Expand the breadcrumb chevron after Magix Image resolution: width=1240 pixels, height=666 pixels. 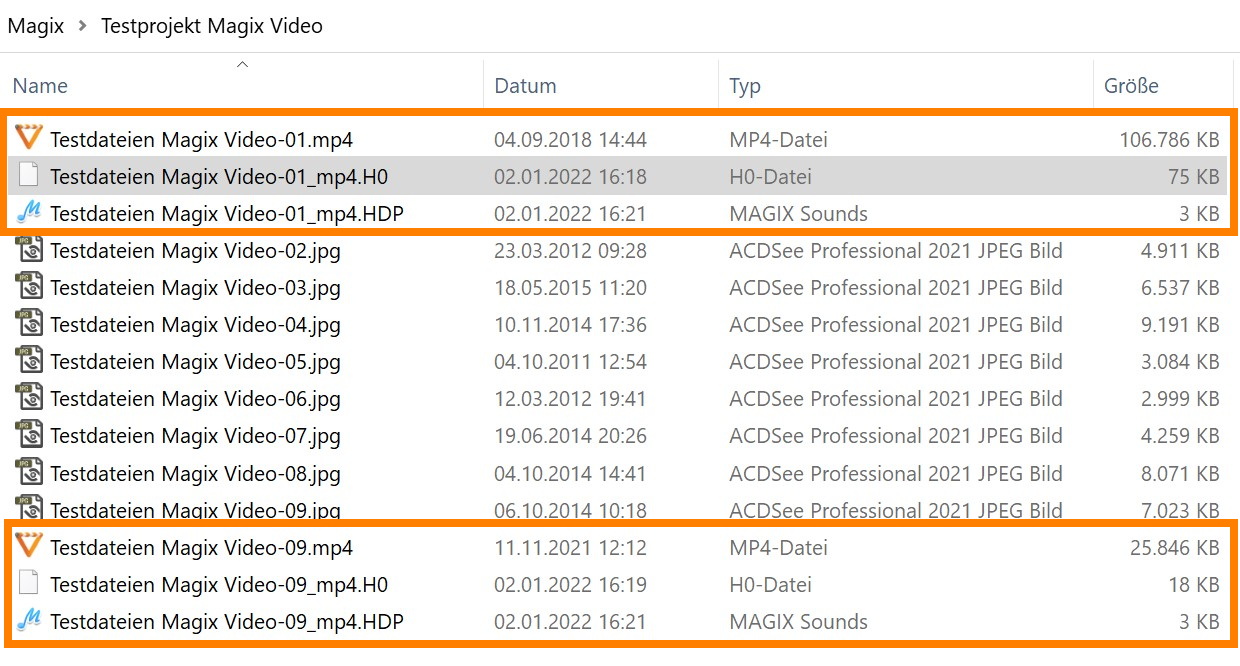82,27
